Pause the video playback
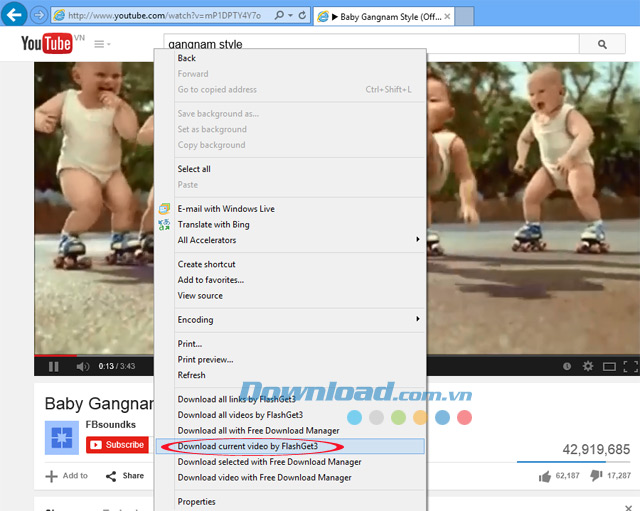This screenshot has height=511, width=640. click(x=53, y=367)
